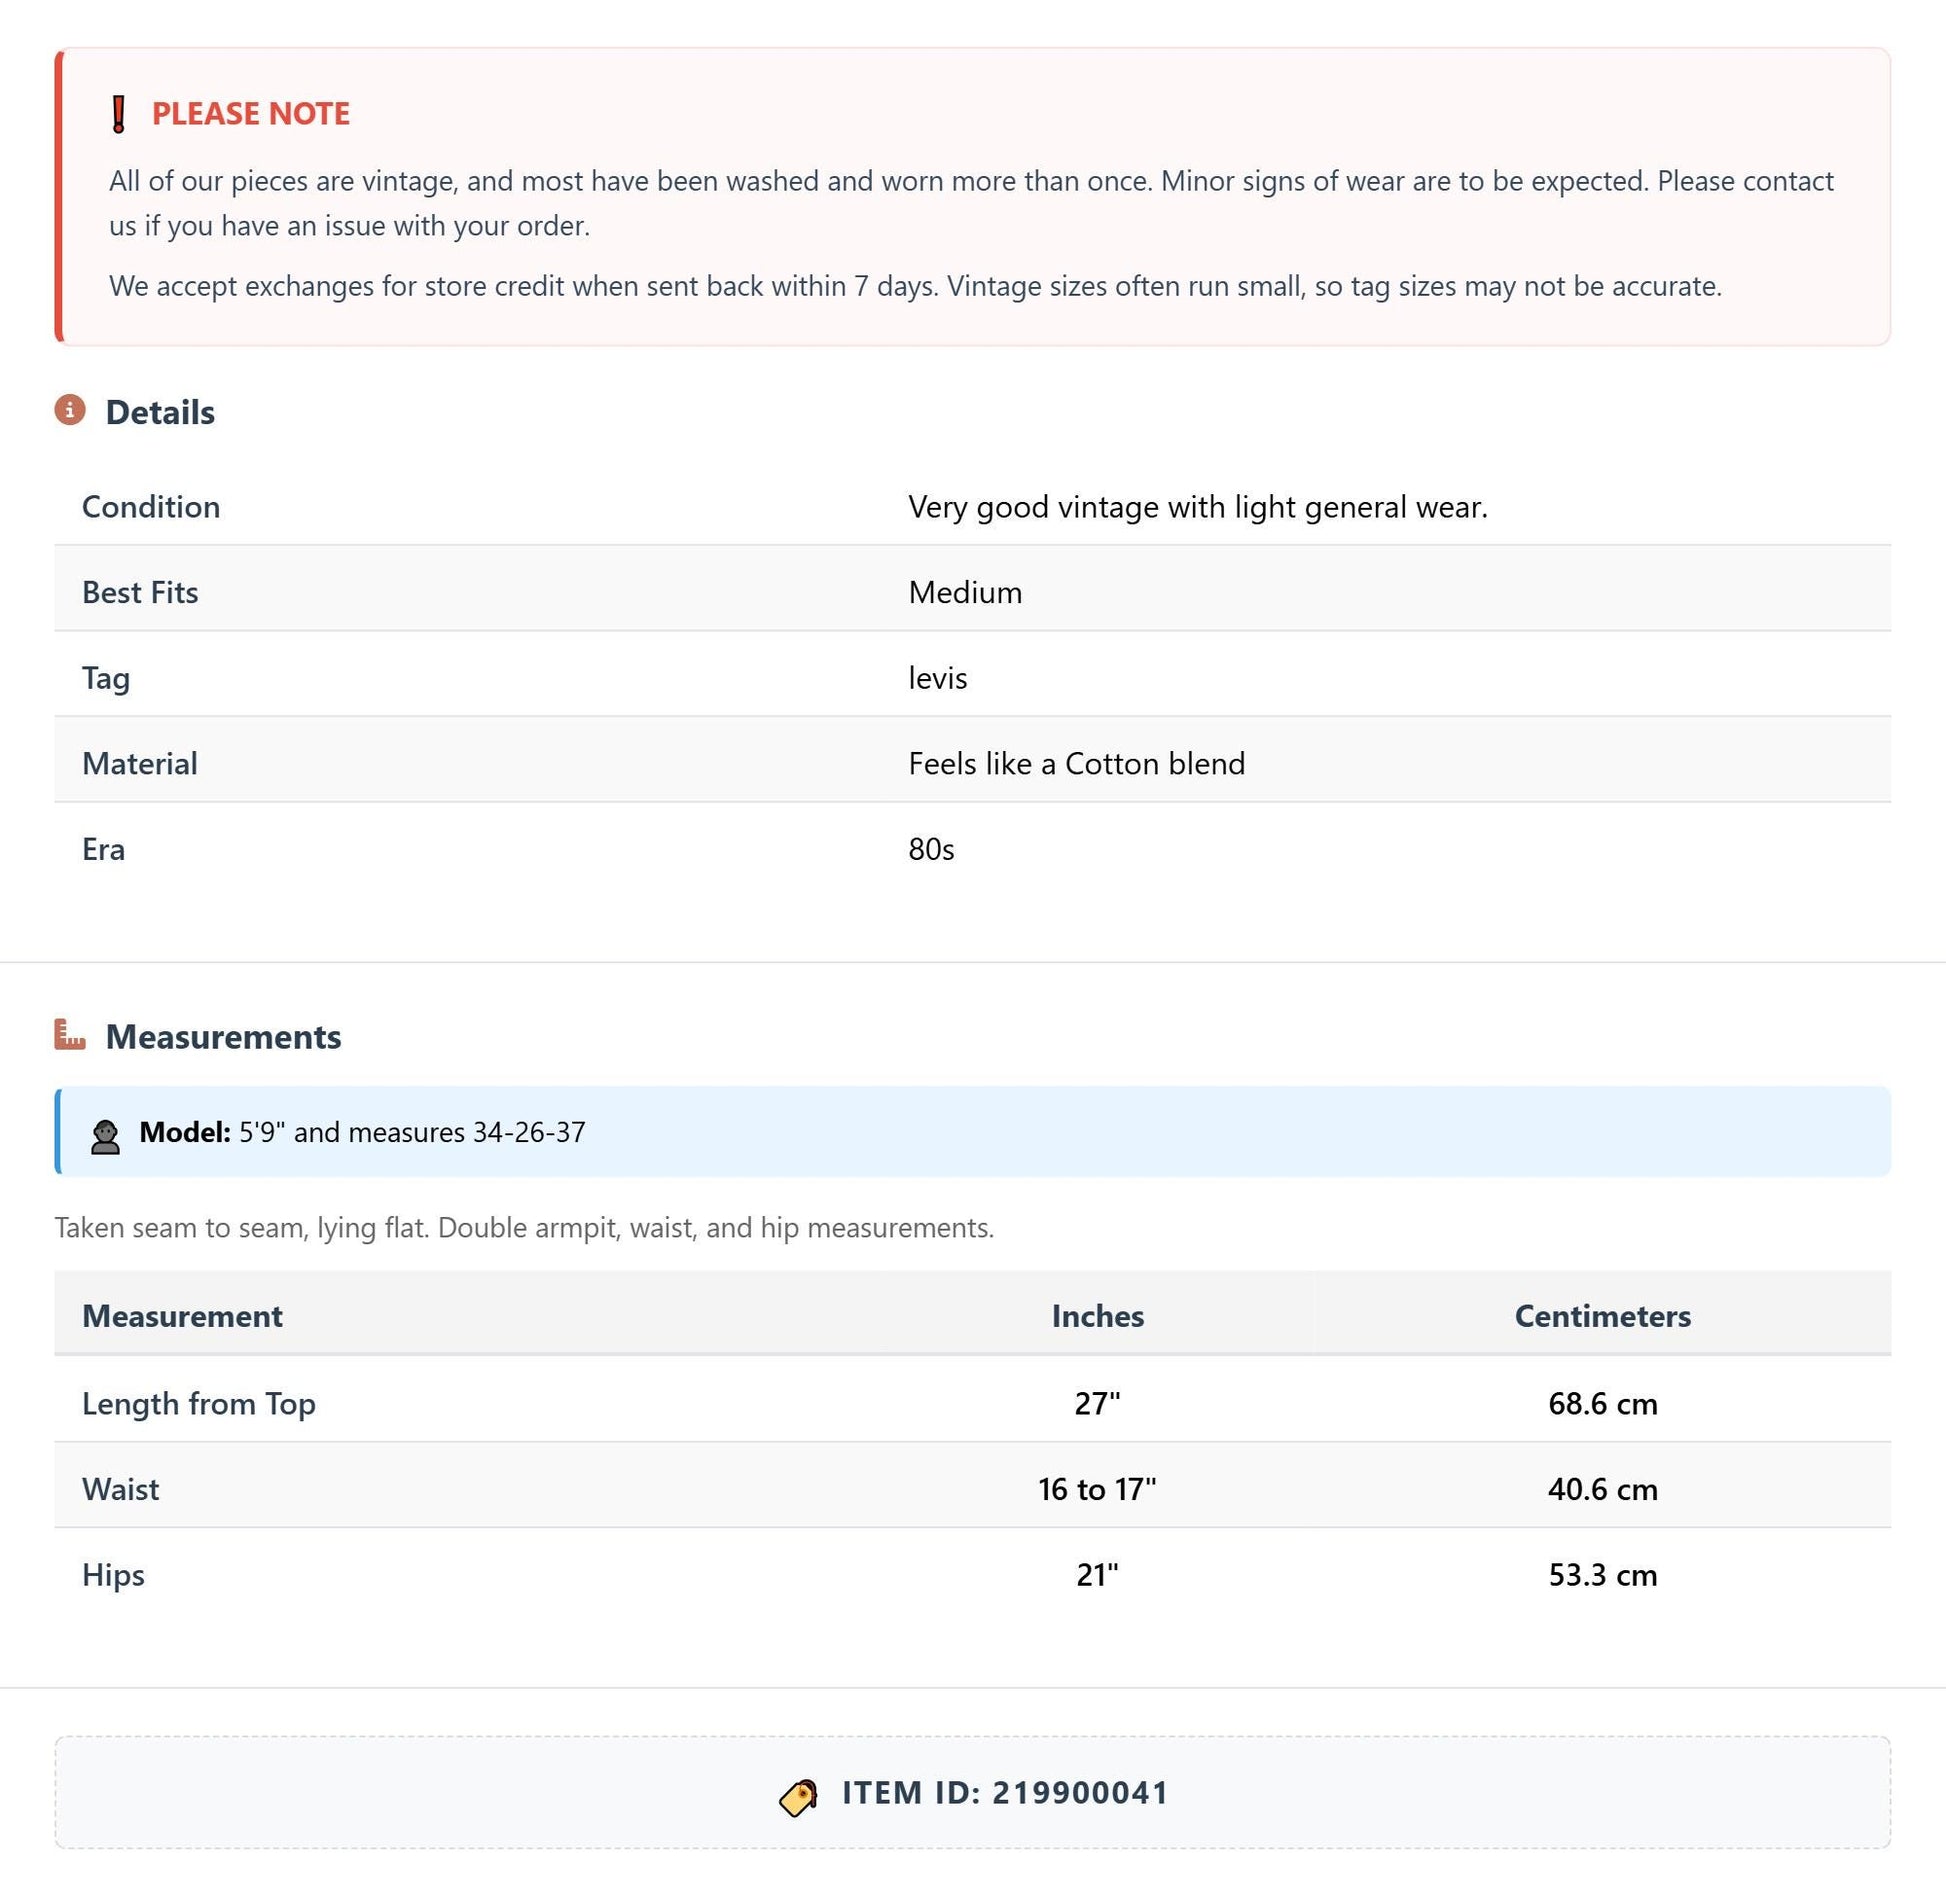Click the model person avatar icon
1946x1897 pixels.
(x=105, y=1136)
